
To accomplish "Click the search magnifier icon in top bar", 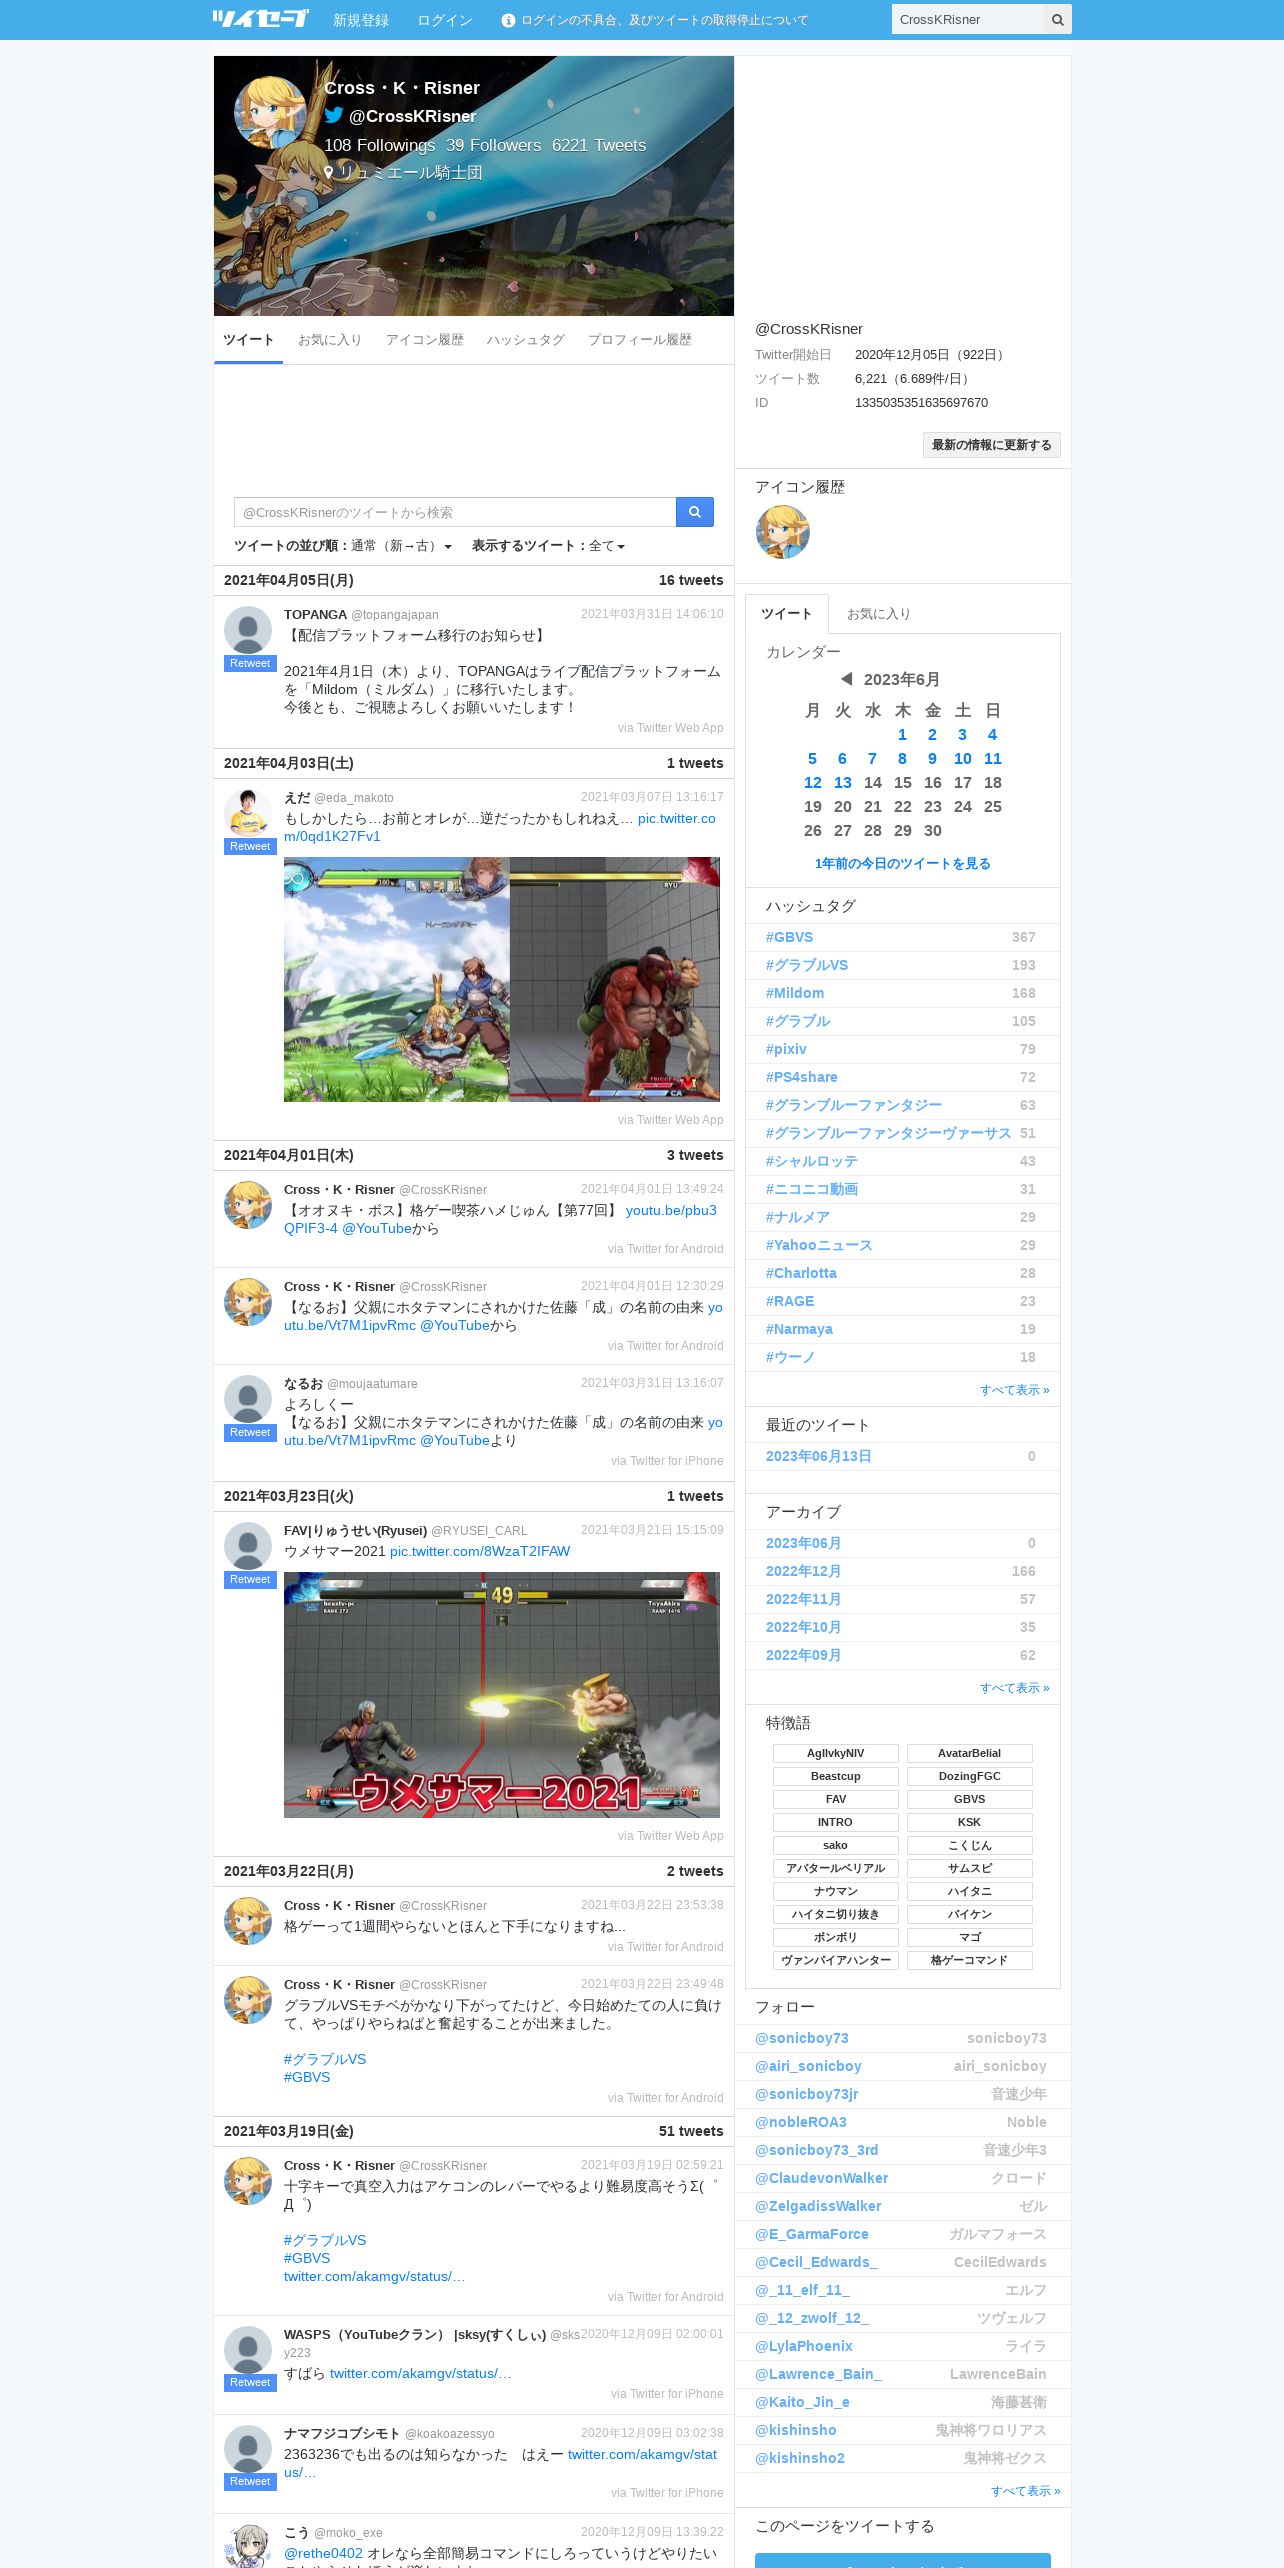I will [x=1057, y=19].
